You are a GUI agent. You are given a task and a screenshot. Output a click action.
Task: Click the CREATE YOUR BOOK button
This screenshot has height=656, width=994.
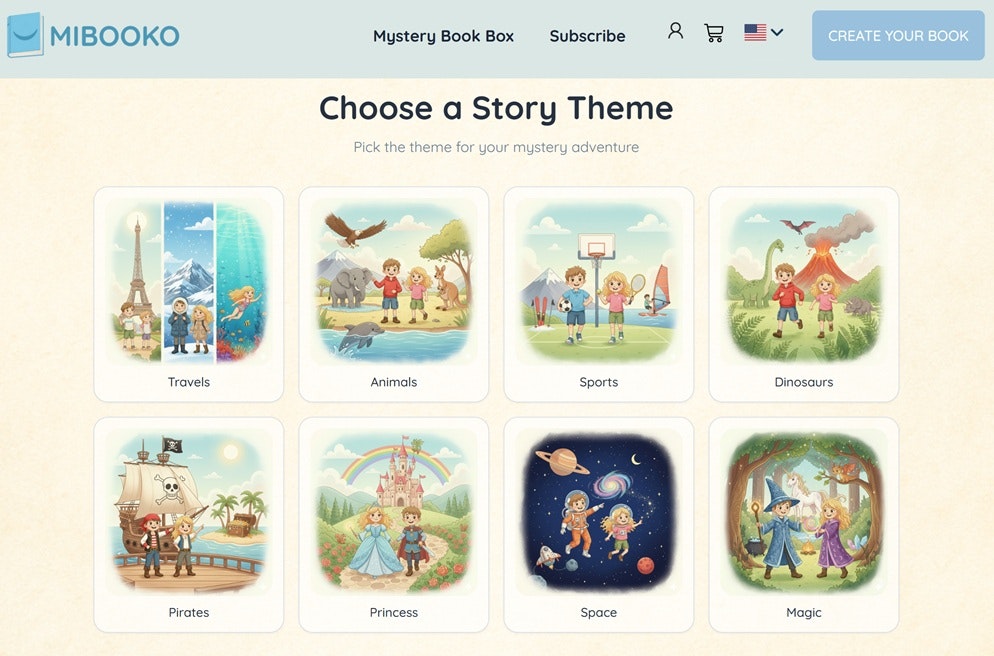[897, 35]
